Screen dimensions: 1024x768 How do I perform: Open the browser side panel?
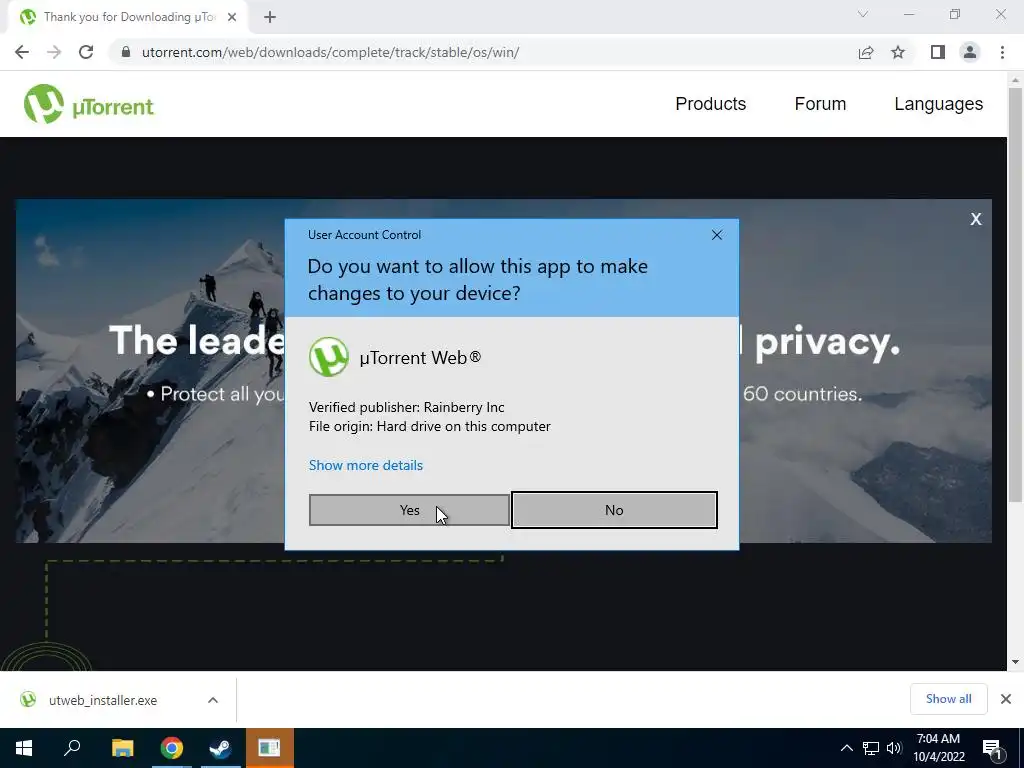[938, 52]
